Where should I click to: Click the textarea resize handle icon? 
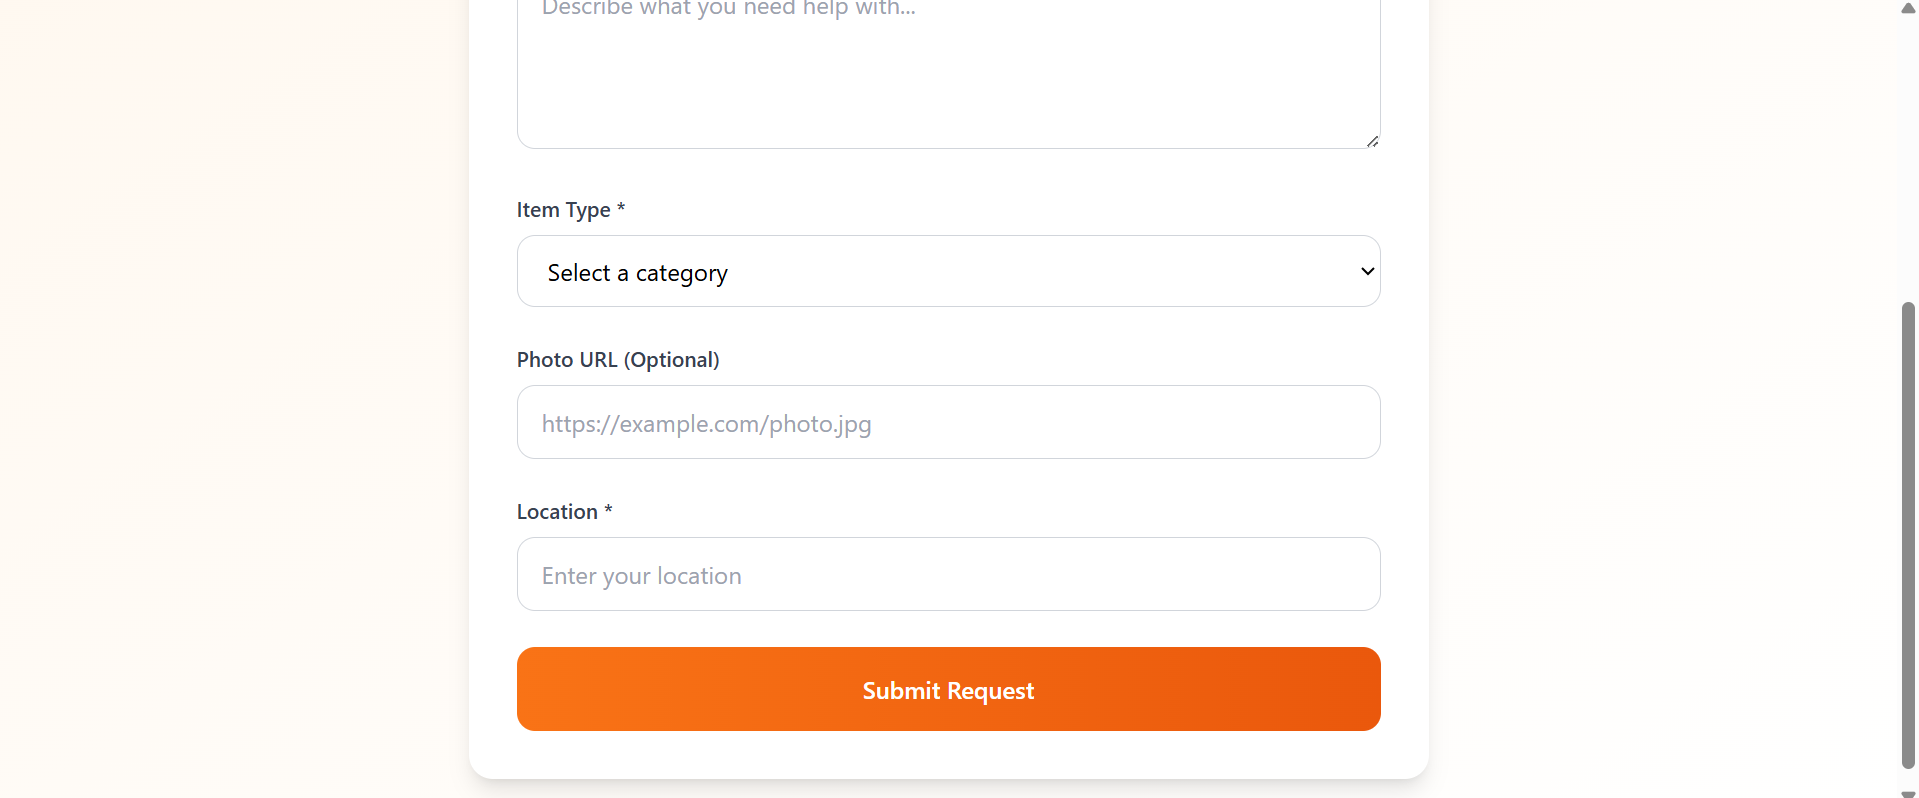tap(1372, 141)
